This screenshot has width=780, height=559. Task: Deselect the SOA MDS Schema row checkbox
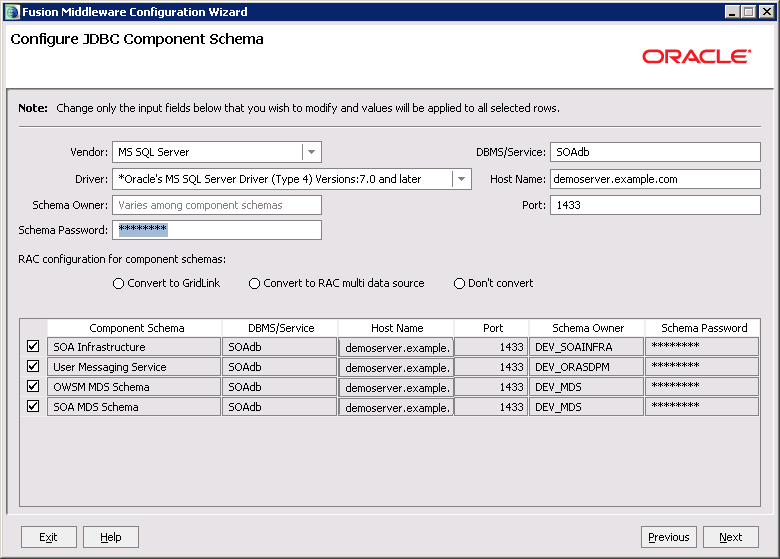(33, 407)
